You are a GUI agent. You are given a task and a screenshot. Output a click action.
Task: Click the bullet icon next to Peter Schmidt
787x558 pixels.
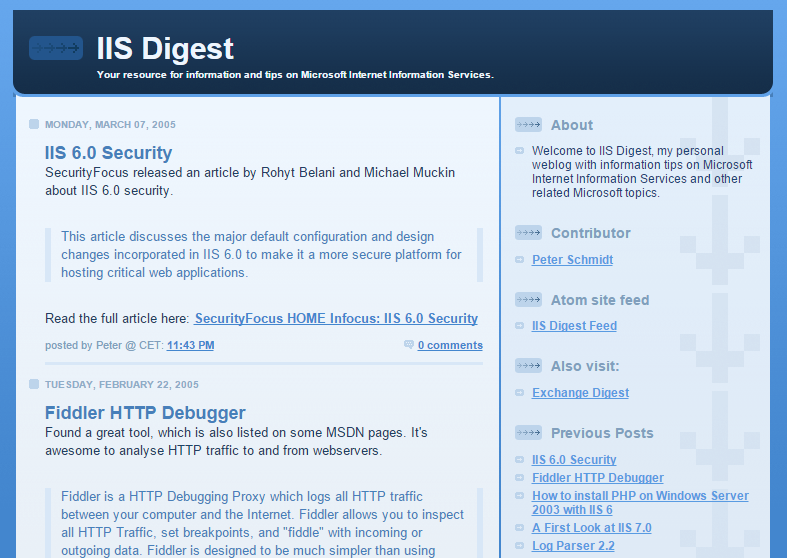(519, 259)
